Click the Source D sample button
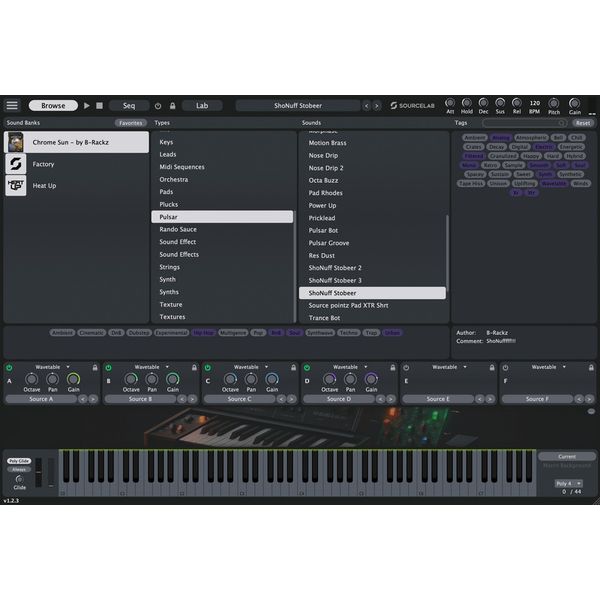Screen dimensions: 600x600 coord(339,399)
